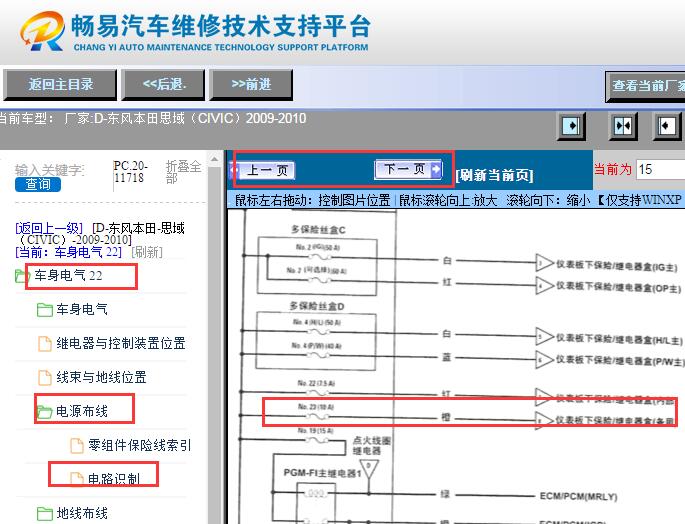This screenshot has width=685, height=524.
Task: Click page icon beside 继电器与控制装置位置
Action: (45, 344)
